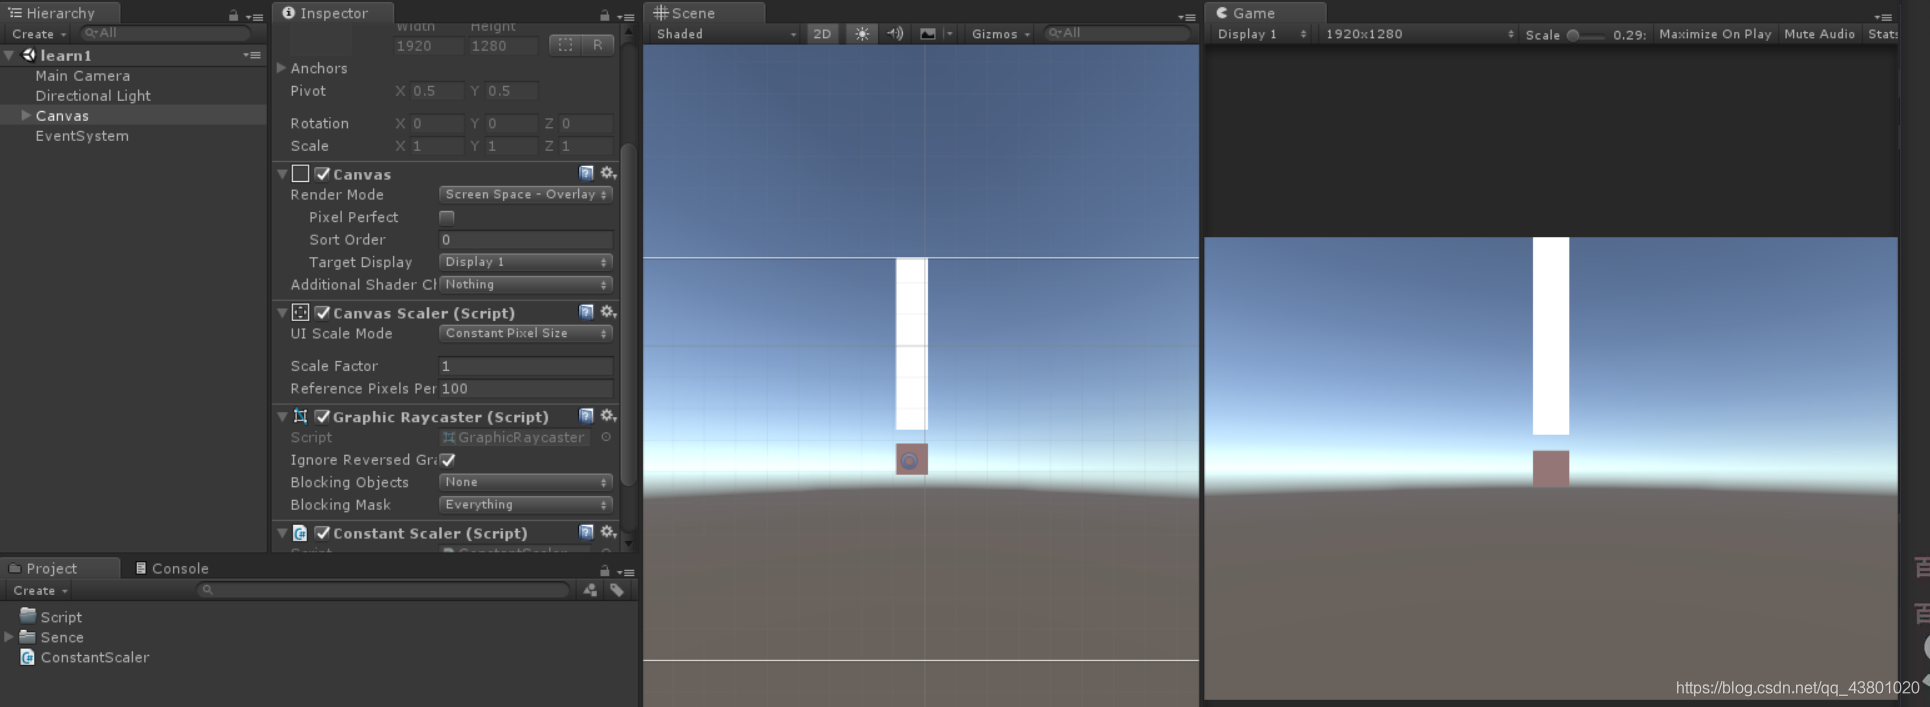Click the Scale Factor input field
The height and width of the screenshot is (707, 1930).
click(x=525, y=366)
